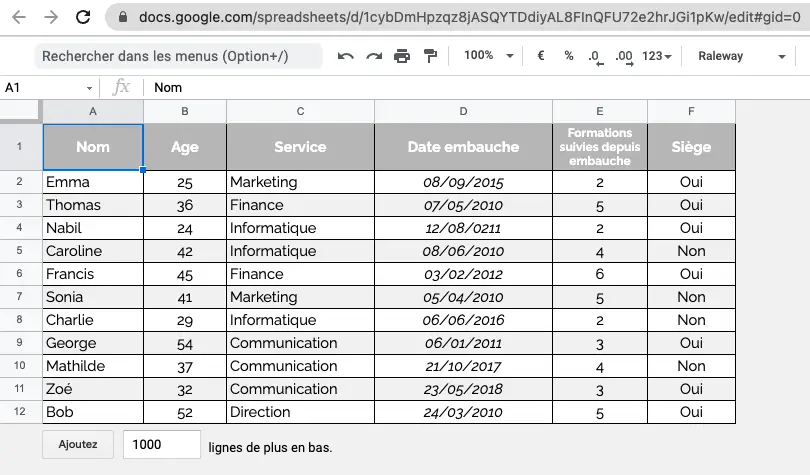The image size is (810, 475).
Task: Select column D header
Action: click(x=463, y=112)
